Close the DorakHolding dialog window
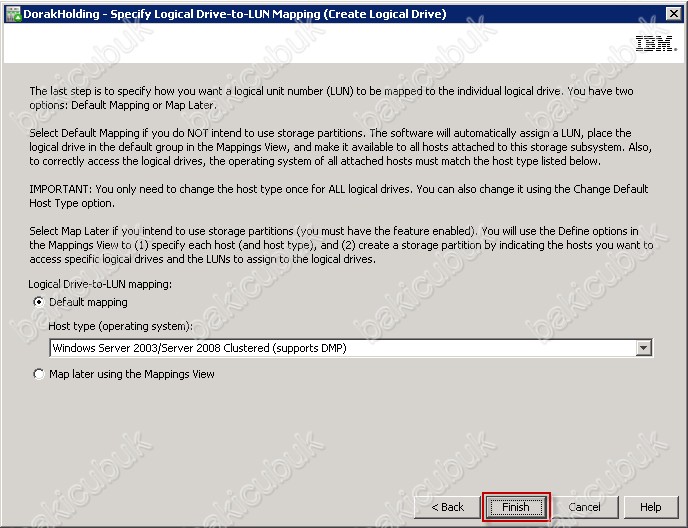The width and height of the screenshot is (688, 528). 674,14
